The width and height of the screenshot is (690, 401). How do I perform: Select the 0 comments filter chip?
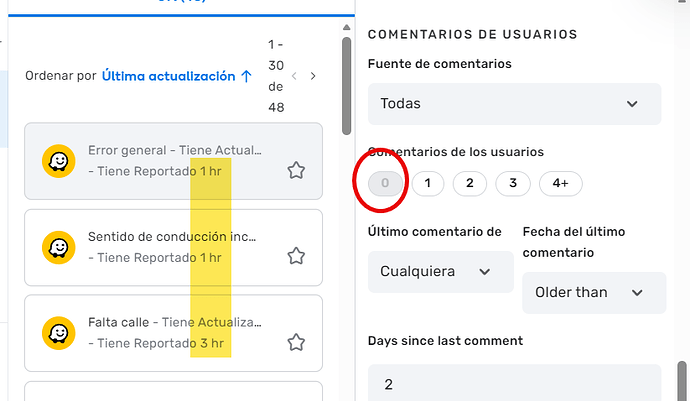pyautogui.click(x=385, y=183)
